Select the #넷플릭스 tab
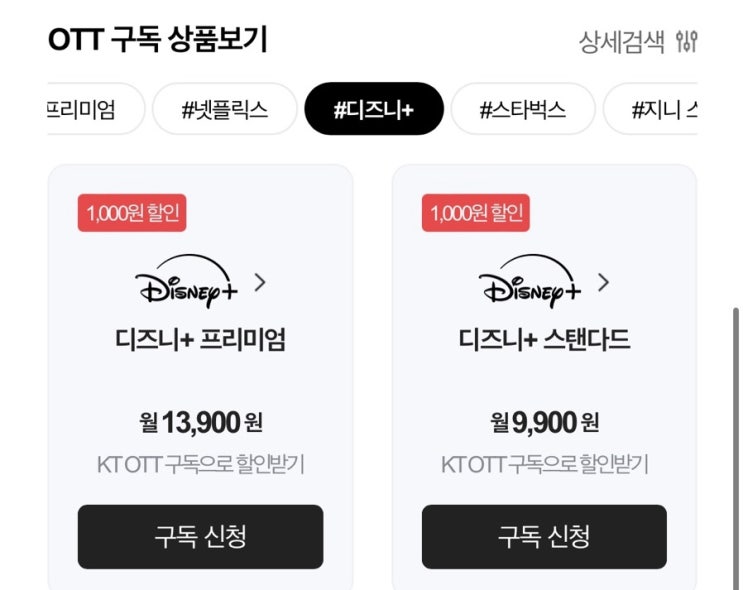 [224, 109]
